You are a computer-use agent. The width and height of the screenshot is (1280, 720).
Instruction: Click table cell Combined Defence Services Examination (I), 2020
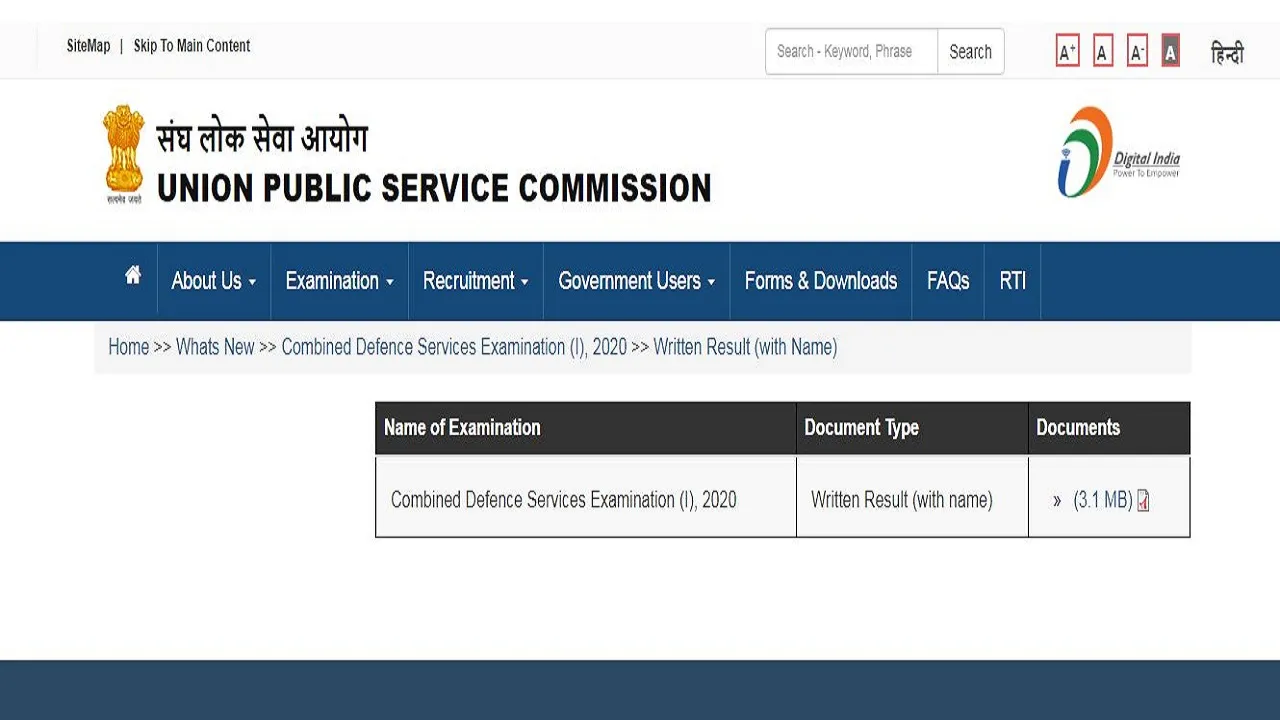coord(586,498)
